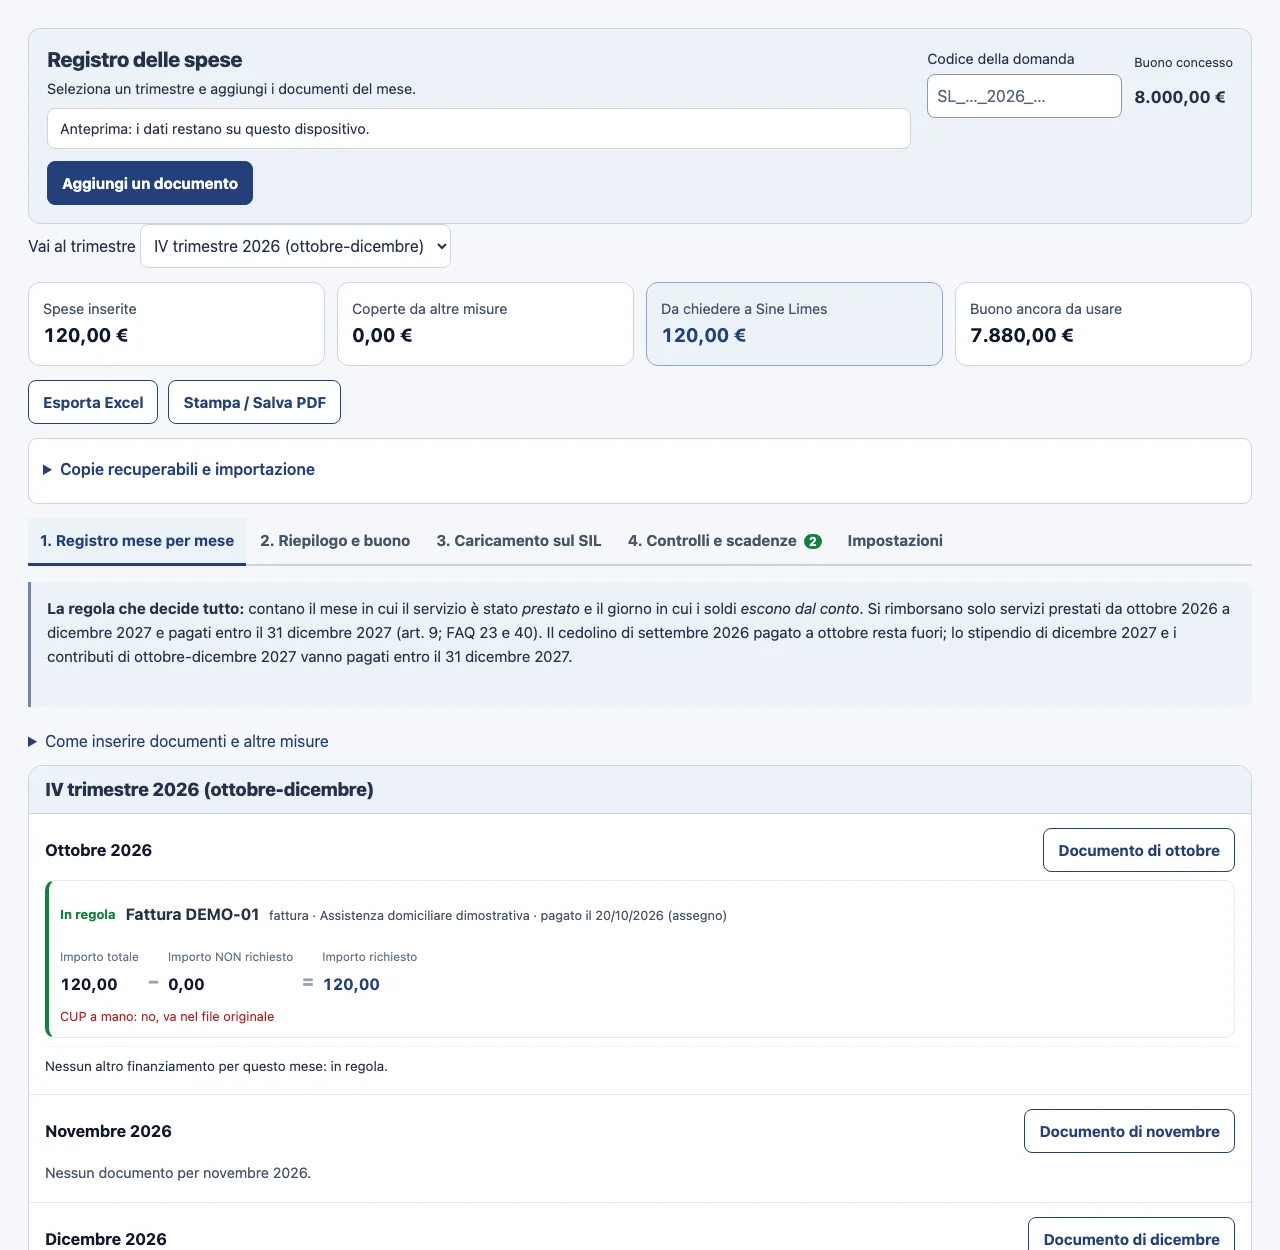Click the Buono concesso 8.000,00 € value
The width and height of the screenshot is (1280, 1250).
[1180, 97]
